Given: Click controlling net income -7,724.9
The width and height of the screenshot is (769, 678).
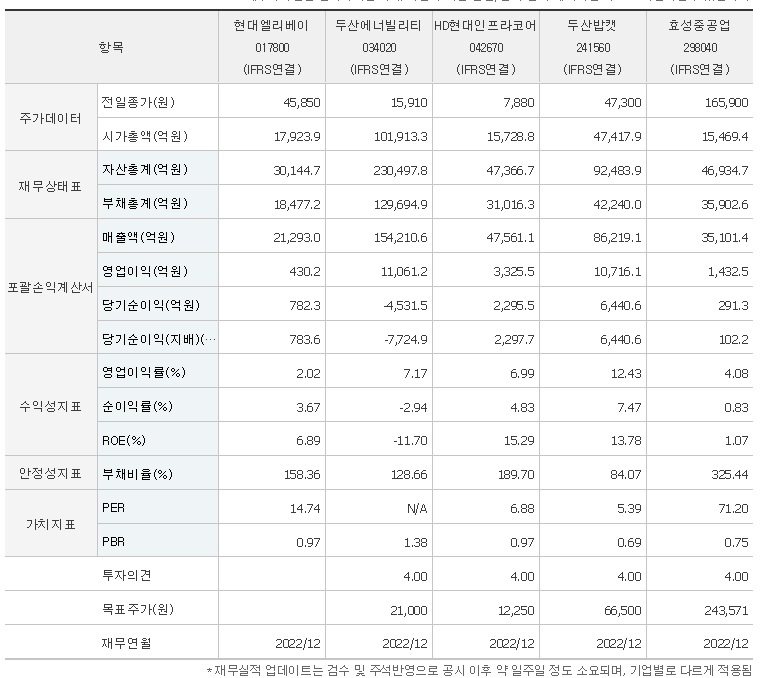Looking at the screenshot, I should 405,339.
